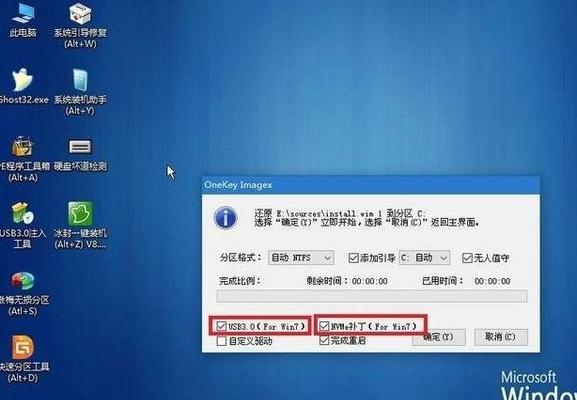
Task: Toggle the 无人值守 checkbox
Action: tap(467, 258)
